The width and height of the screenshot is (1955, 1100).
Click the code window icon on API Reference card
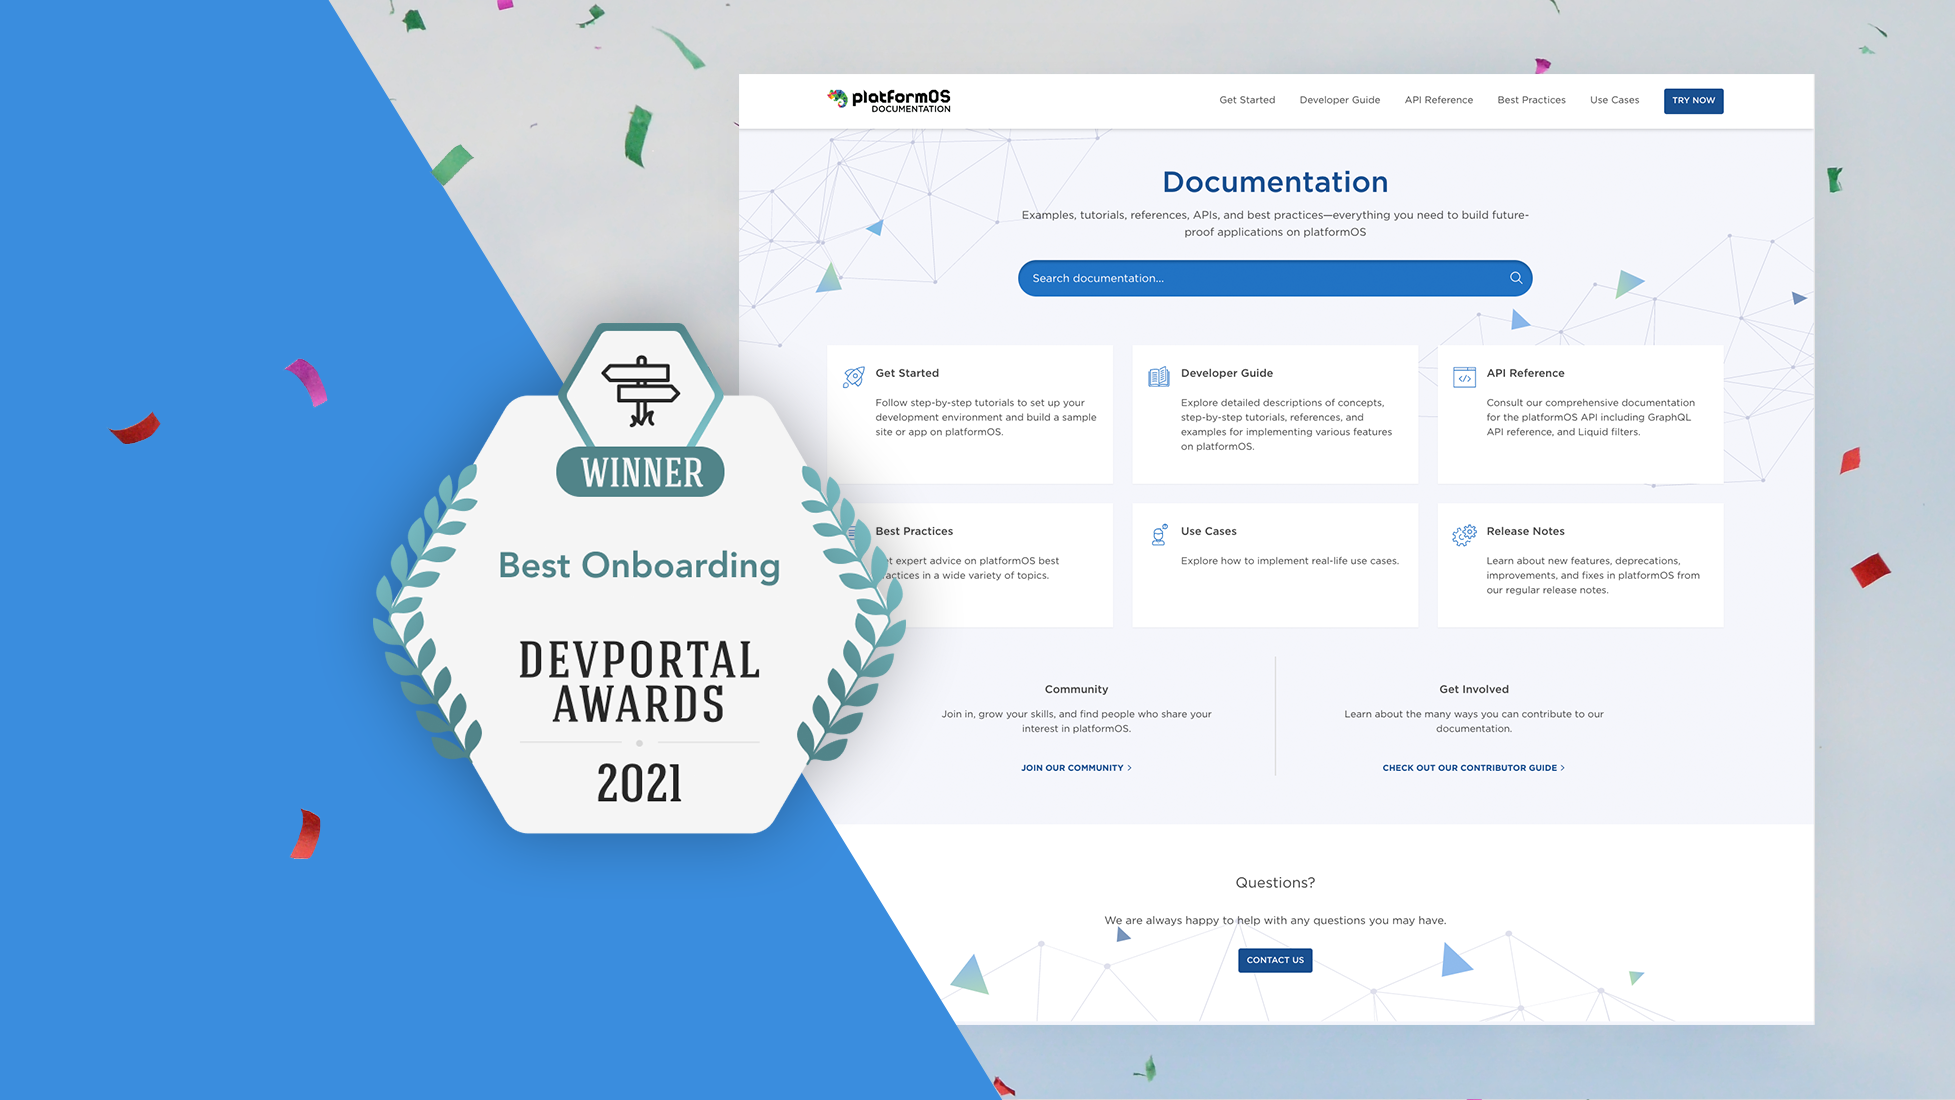click(x=1464, y=376)
